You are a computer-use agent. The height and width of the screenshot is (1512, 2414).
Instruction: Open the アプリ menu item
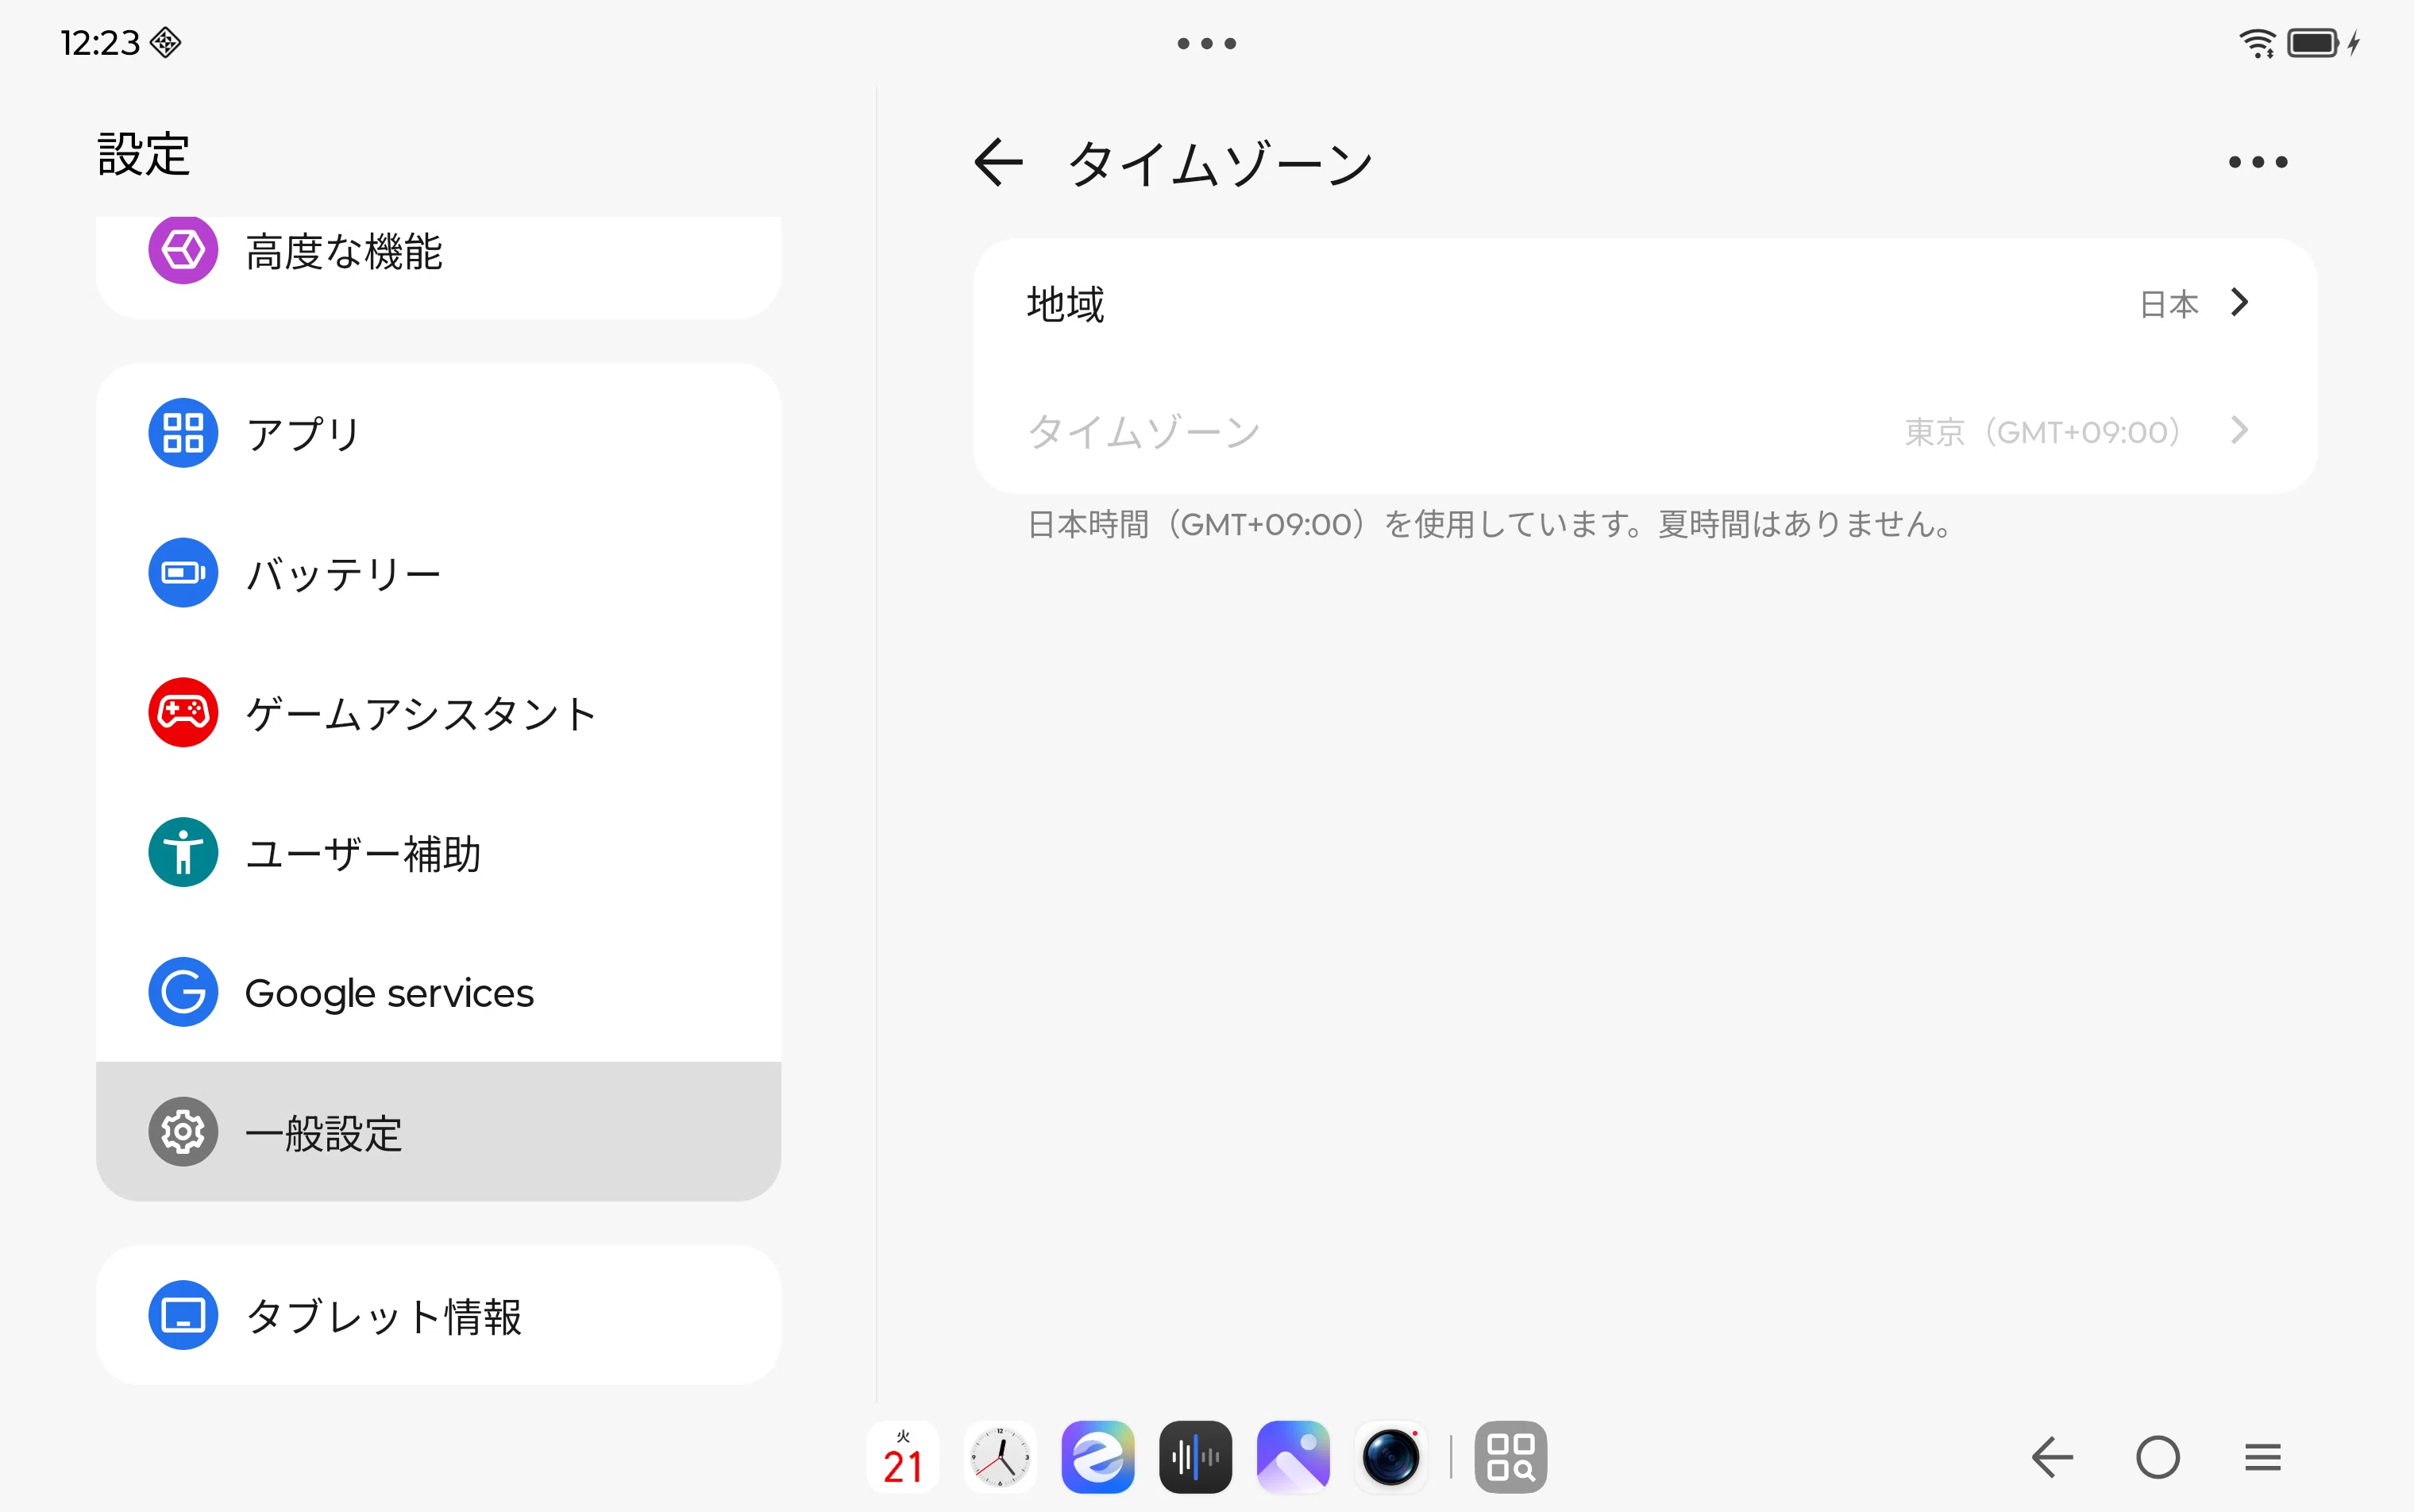click(x=438, y=433)
